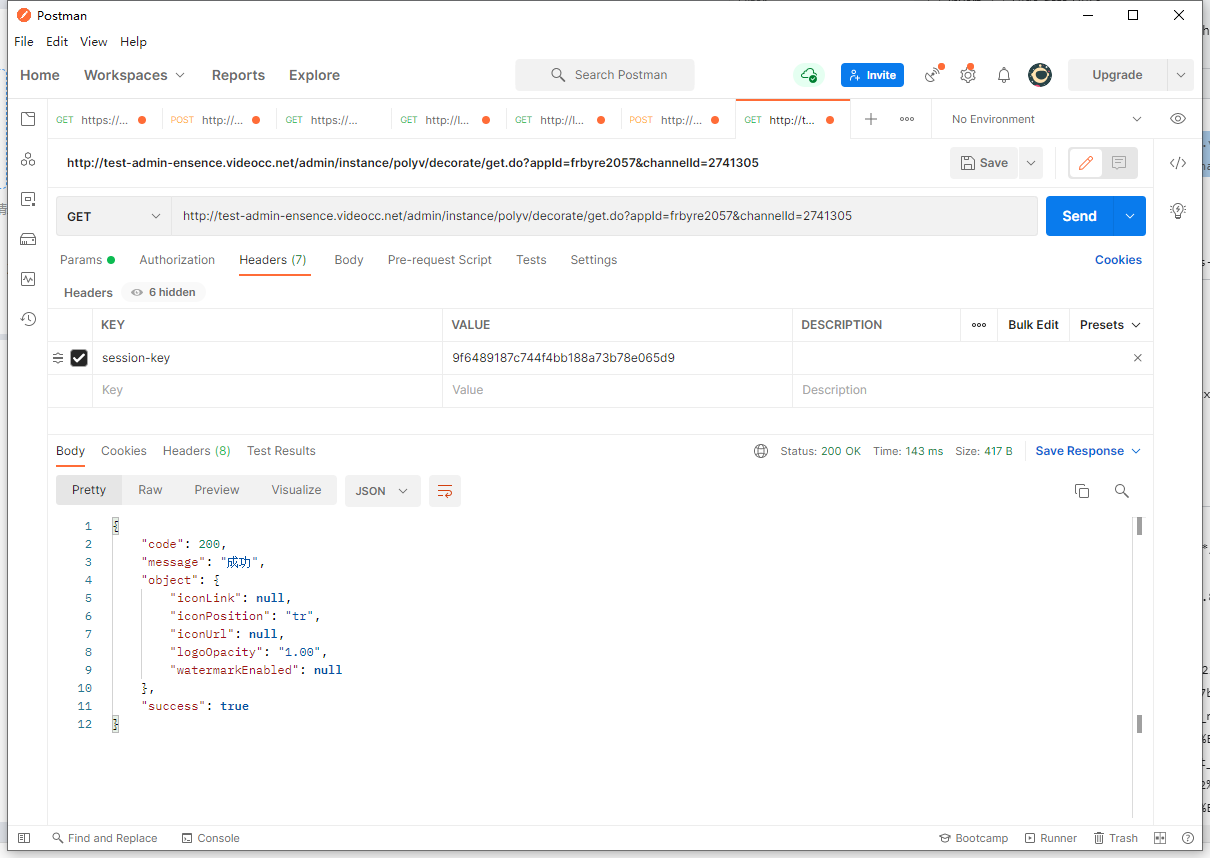Open the Save options arrow
The image size is (1210, 858).
1031,163
